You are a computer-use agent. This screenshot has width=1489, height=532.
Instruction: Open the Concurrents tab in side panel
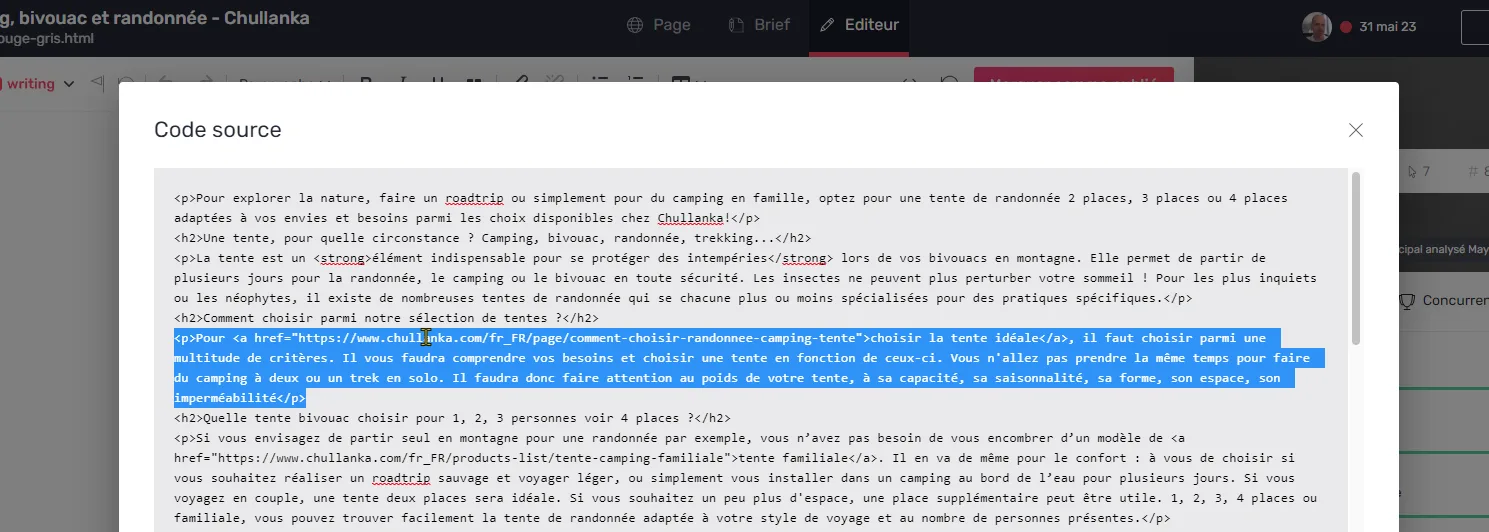[1443, 300]
